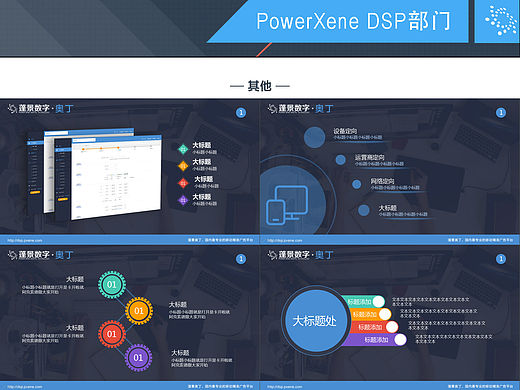520x390 pixels.
Task: Select the orange 标题添加 bar
Action: (369, 314)
